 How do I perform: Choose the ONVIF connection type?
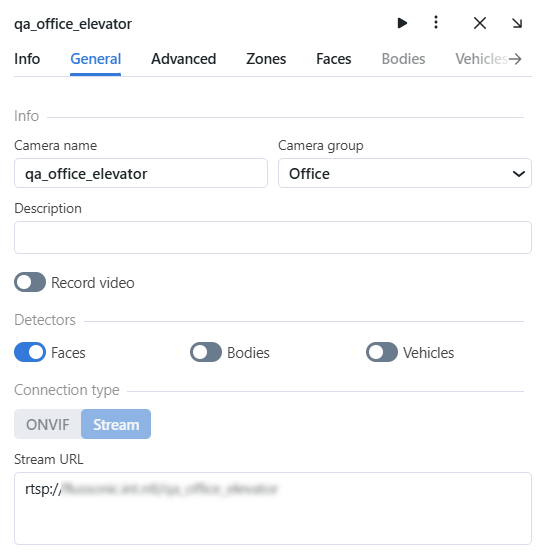(x=48, y=424)
